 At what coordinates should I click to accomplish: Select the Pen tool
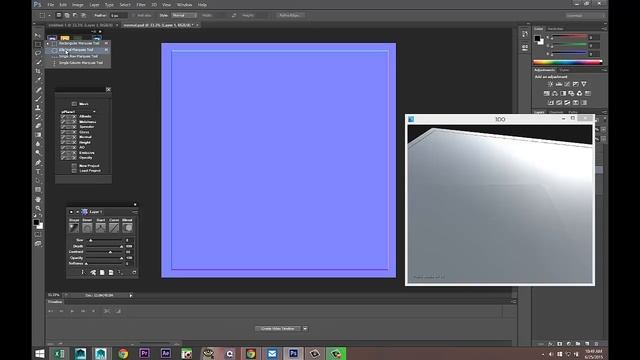[x=38, y=162]
